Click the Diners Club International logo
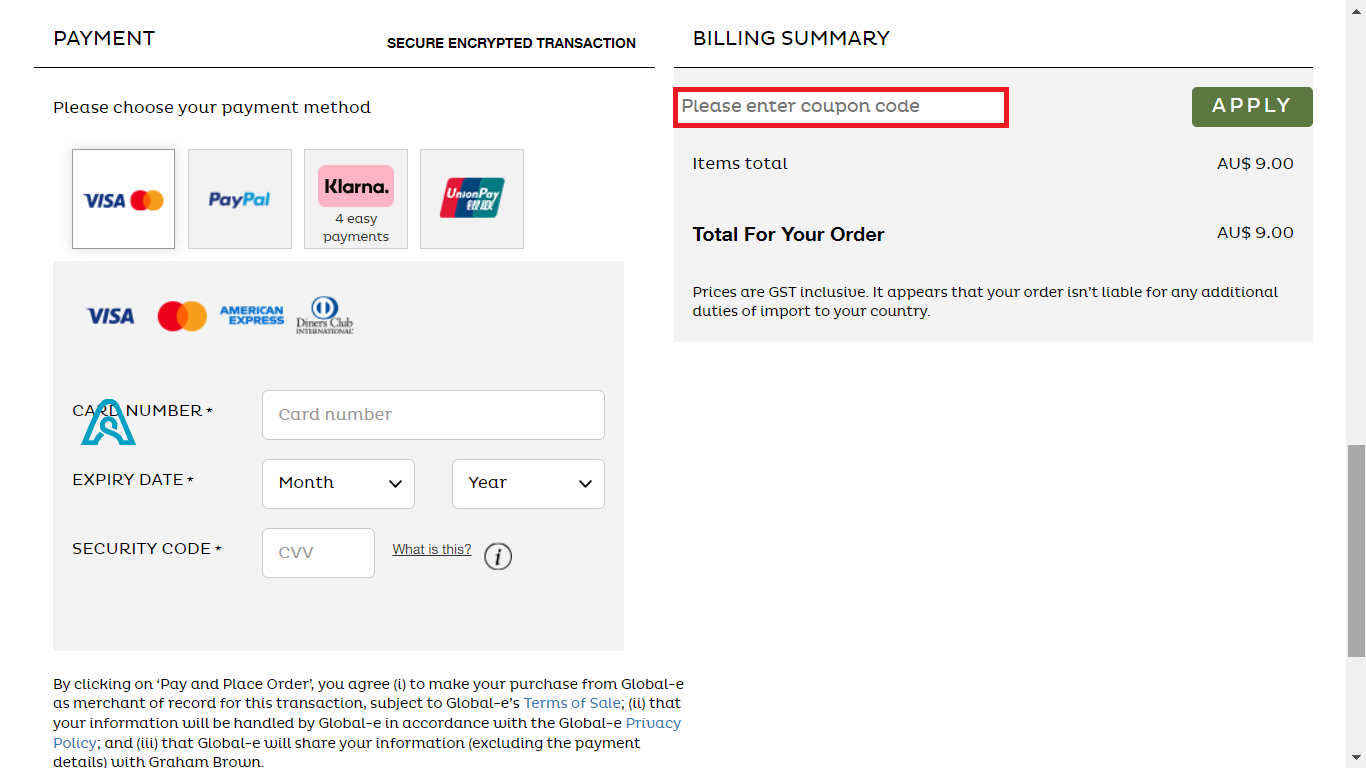 pyautogui.click(x=324, y=316)
